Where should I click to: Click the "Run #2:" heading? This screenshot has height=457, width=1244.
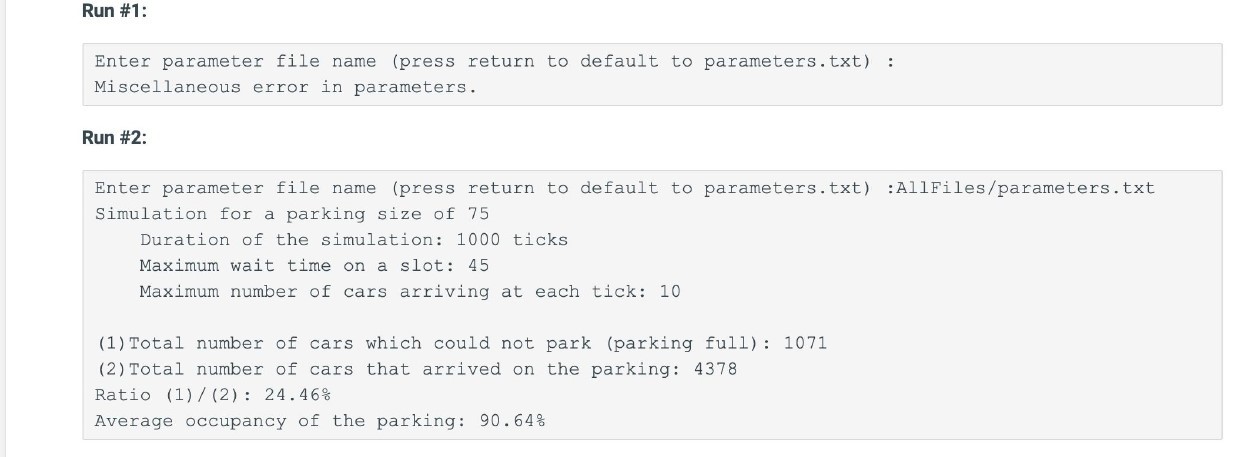coord(115,138)
